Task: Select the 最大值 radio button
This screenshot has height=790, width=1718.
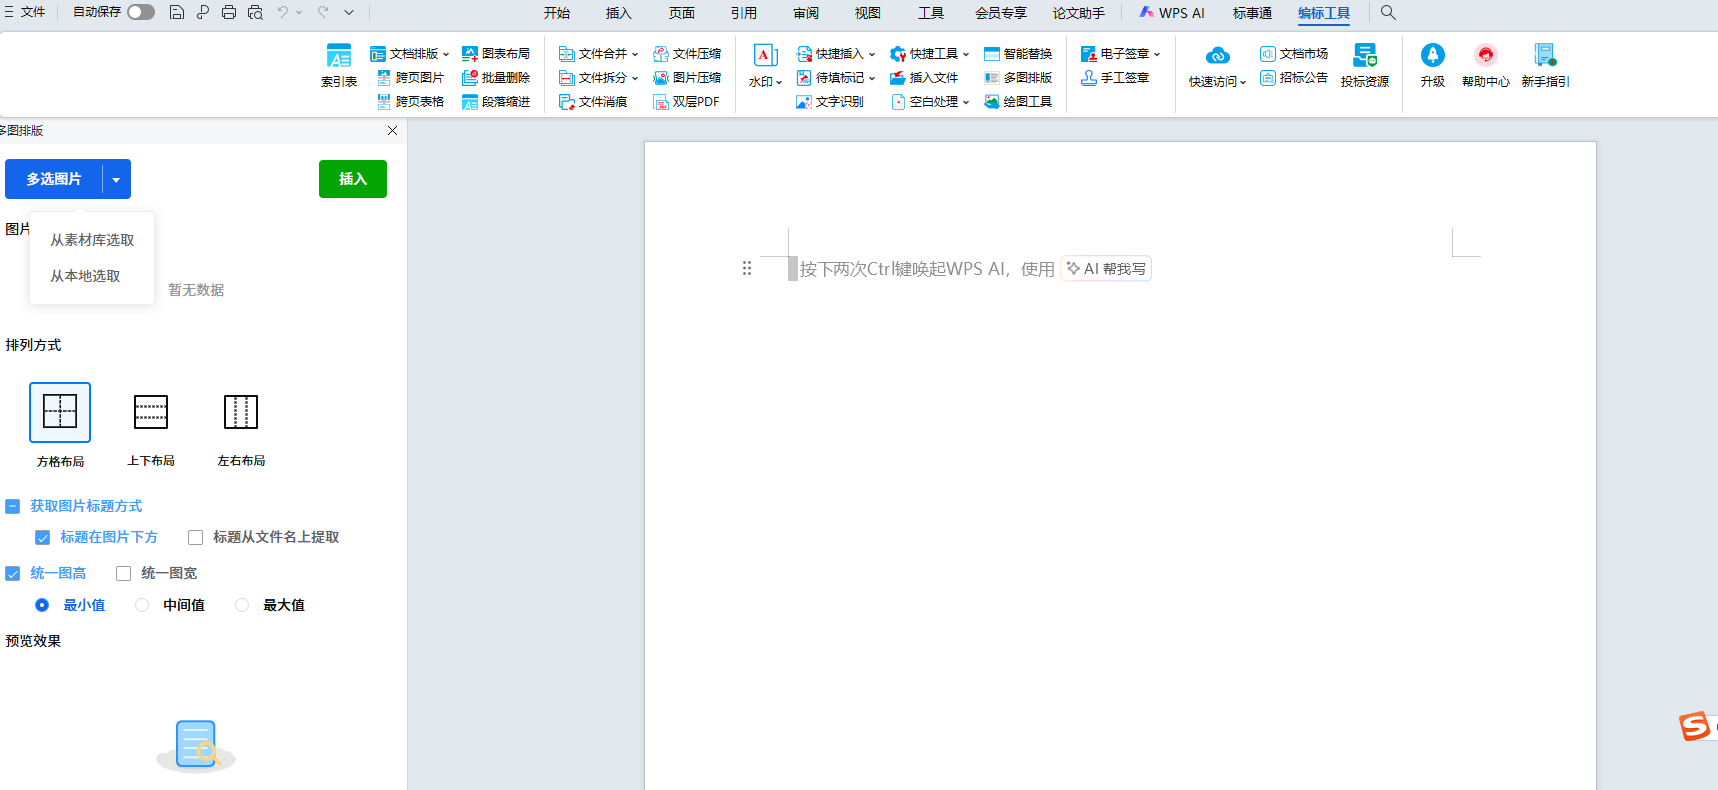Action: (242, 605)
